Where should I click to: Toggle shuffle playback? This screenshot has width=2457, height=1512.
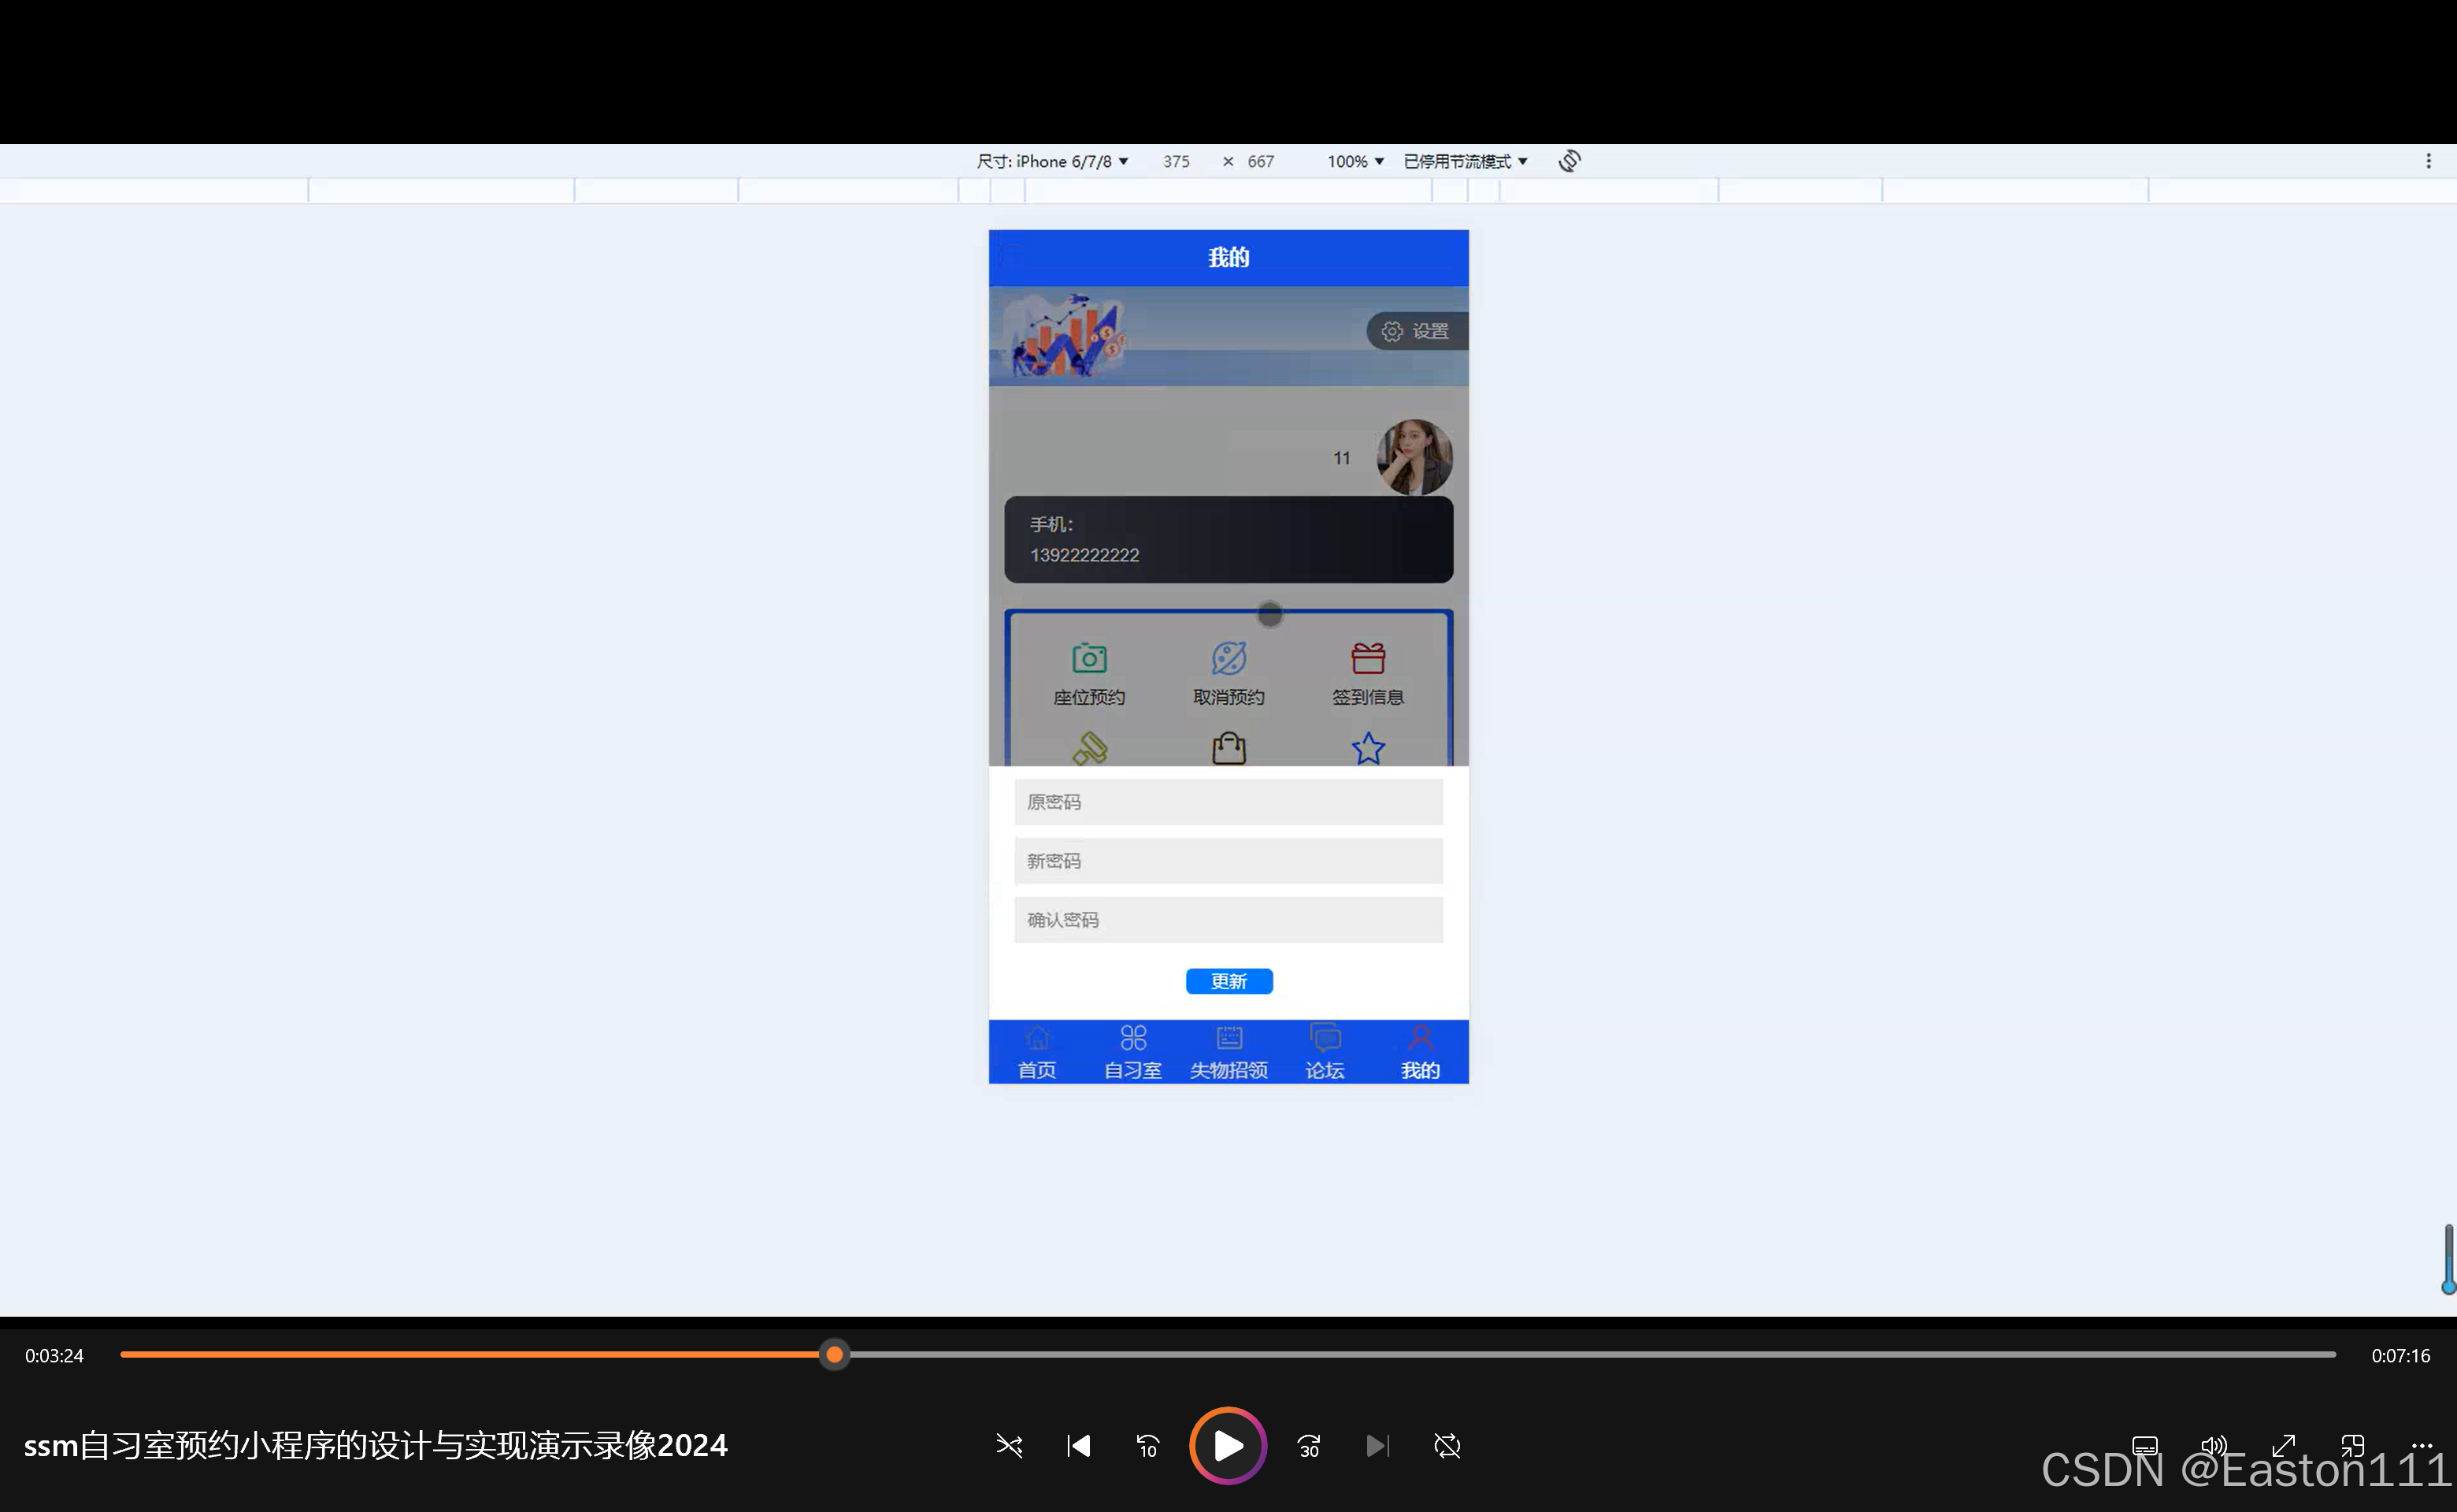click(1009, 1446)
